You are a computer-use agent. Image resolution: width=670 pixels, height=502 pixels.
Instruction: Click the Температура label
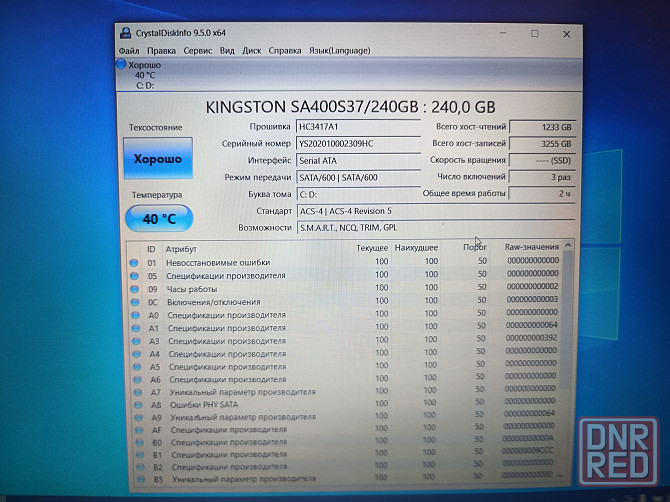(x=157, y=195)
